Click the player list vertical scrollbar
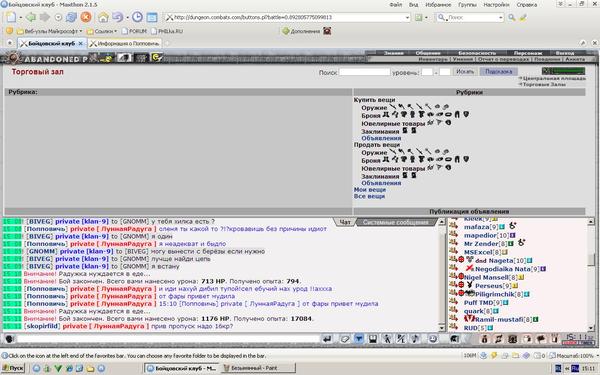600x375 pixels. 591,274
